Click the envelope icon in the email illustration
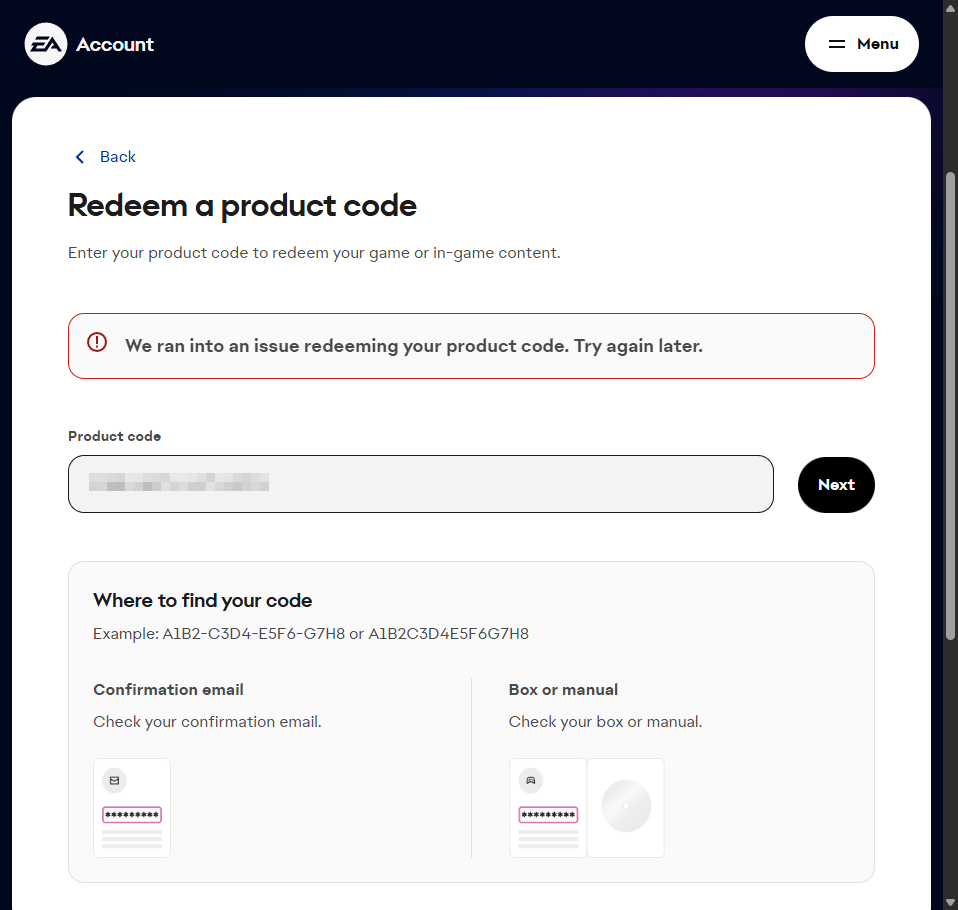This screenshot has height=910, width=958. (114, 781)
